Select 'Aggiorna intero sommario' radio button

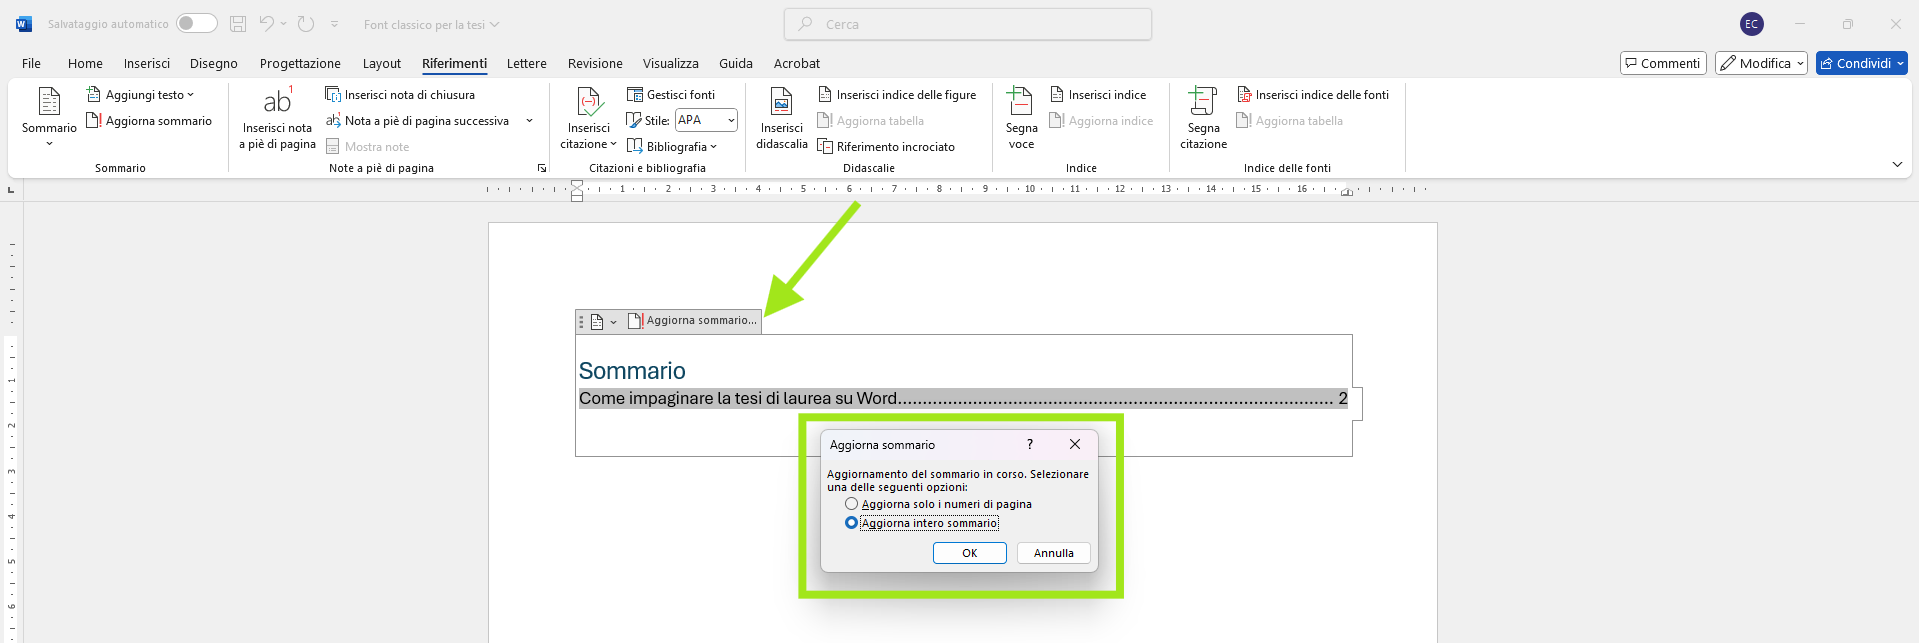852,523
